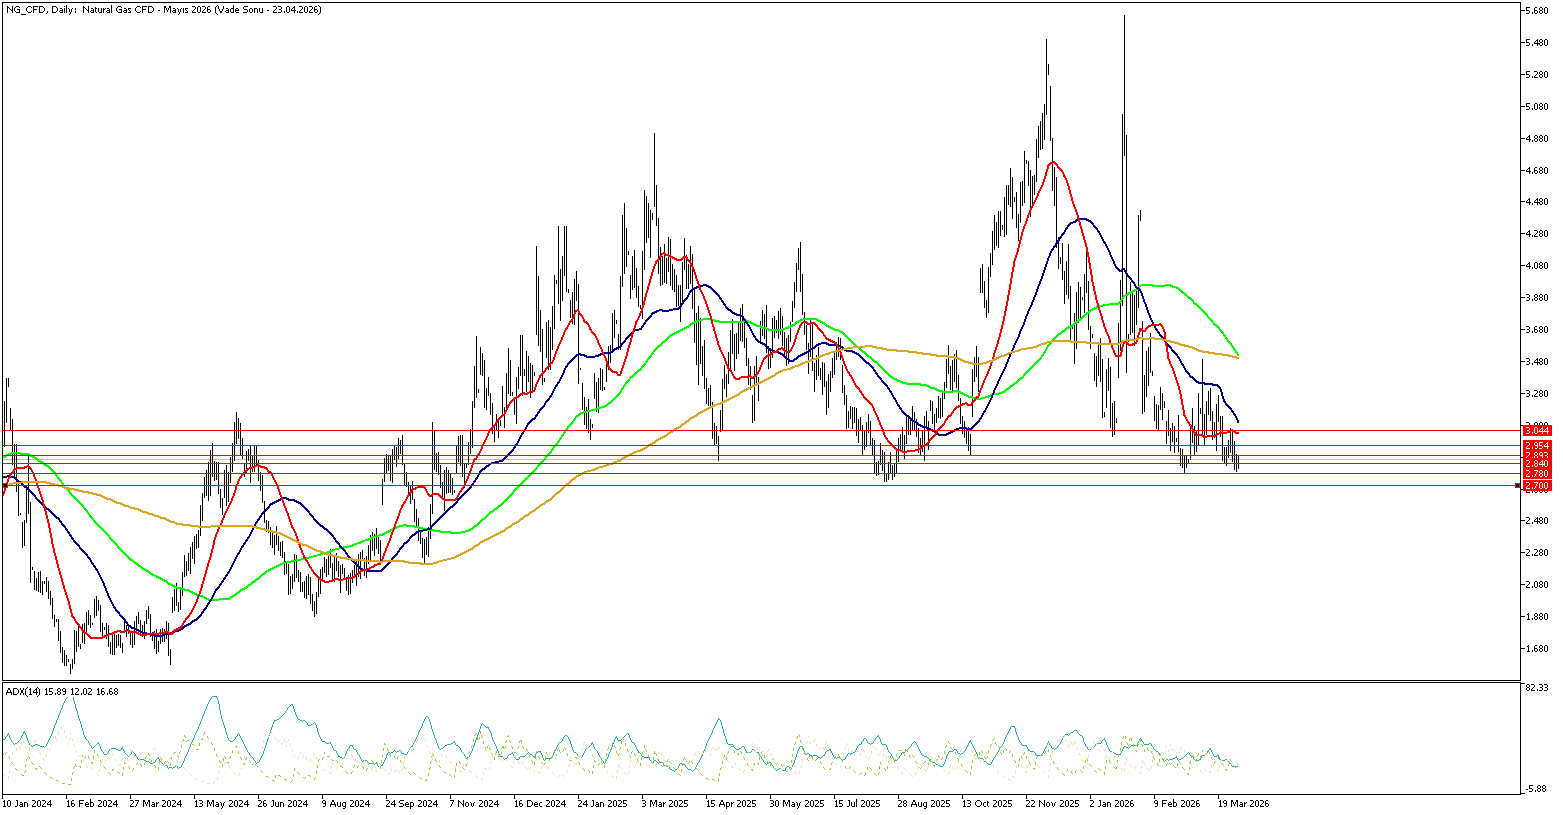Click the 19 Mar 2026 date label
Screen dimensions: 1563x815
1243,803
